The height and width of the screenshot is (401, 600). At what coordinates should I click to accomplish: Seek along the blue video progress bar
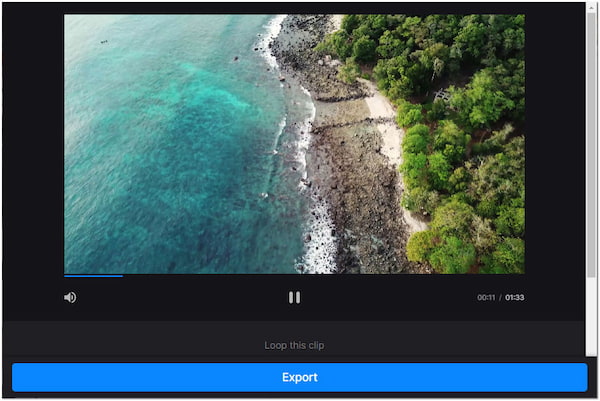tap(294, 275)
